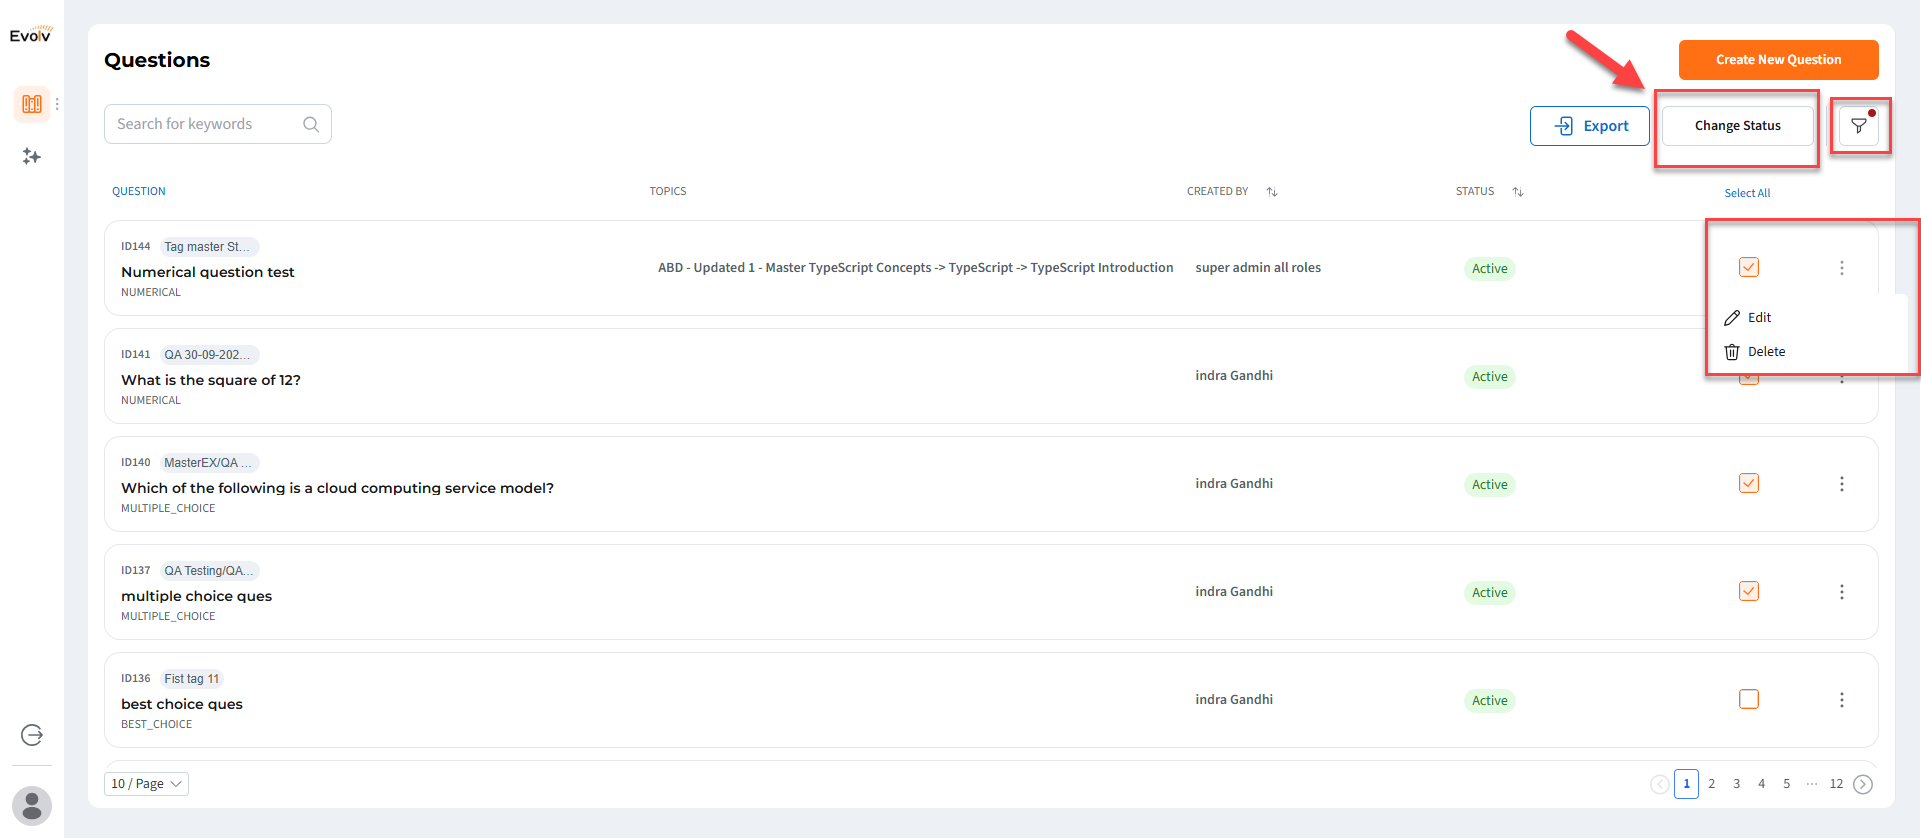
Task: Open the Questions library sidebar icon
Action: [32, 104]
